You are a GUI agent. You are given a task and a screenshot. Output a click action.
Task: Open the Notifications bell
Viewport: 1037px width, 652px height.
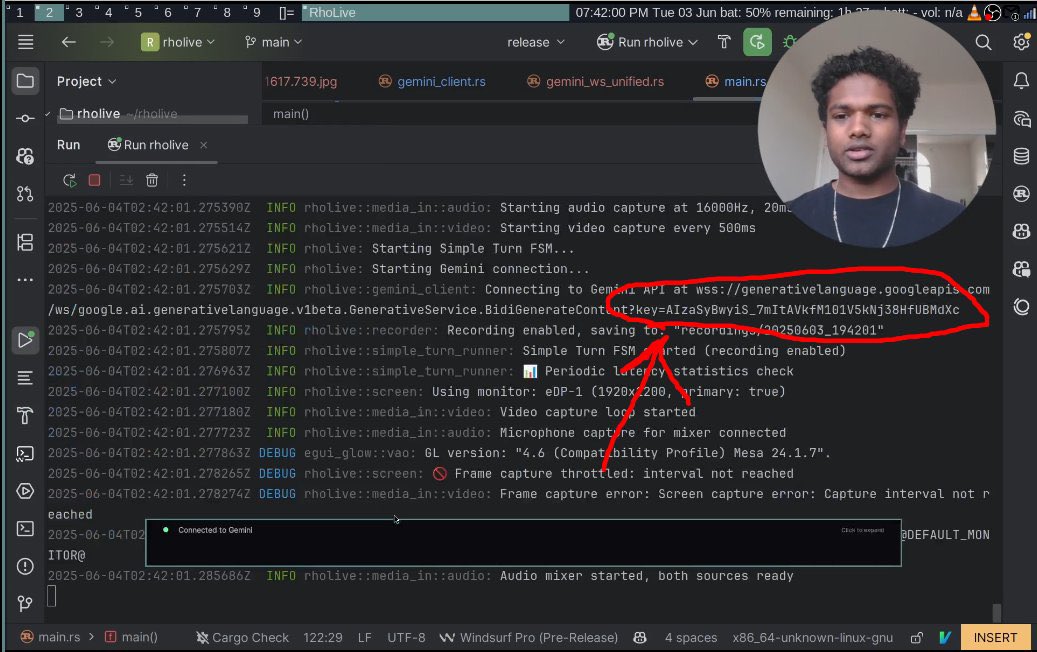coord(1021,81)
